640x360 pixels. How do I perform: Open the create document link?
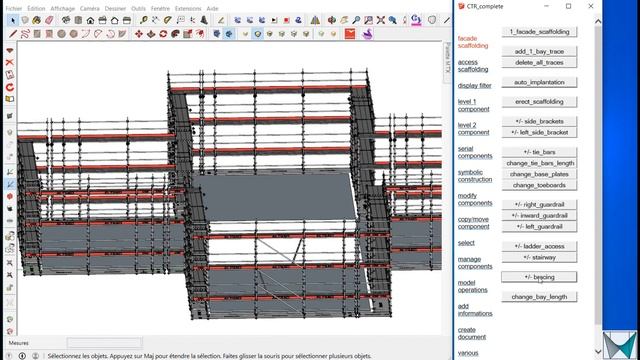[471, 333]
